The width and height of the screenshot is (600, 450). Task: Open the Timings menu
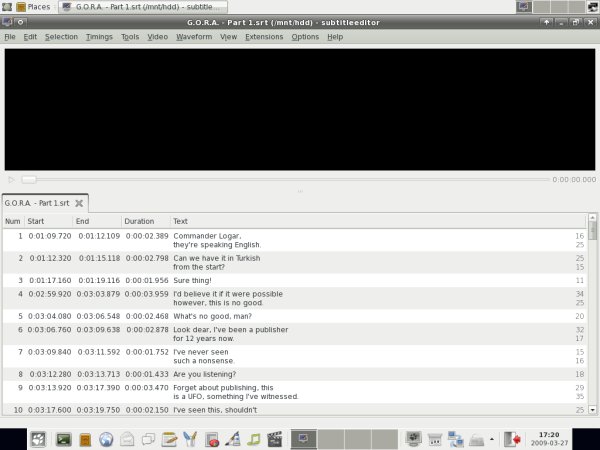99,37
